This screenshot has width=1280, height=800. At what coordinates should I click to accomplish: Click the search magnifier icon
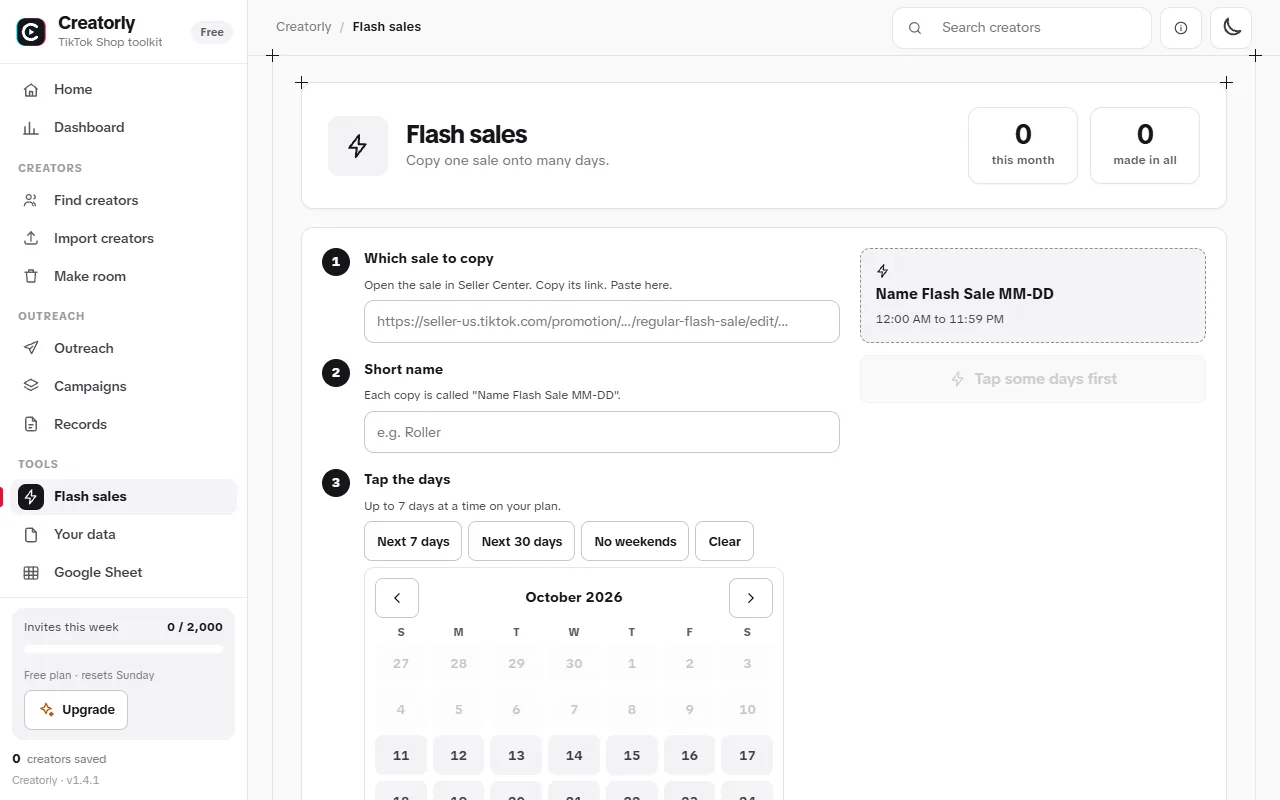click(915, 28)
